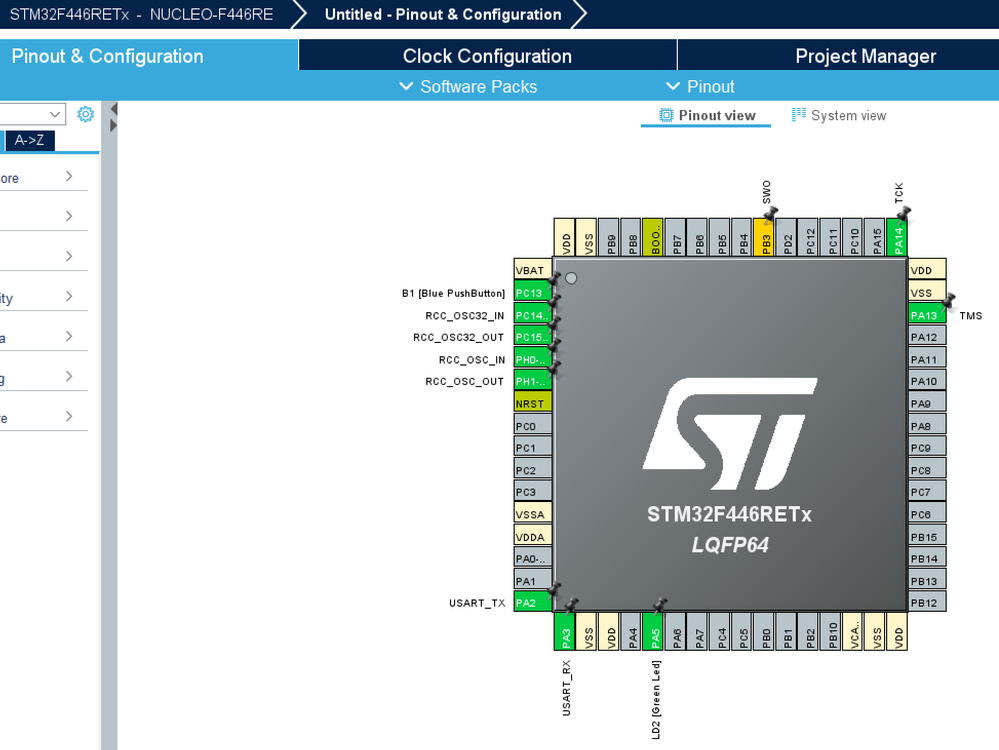999x750 pixels.
Task: Select the PA15 pin
Action: click(875, 237)
